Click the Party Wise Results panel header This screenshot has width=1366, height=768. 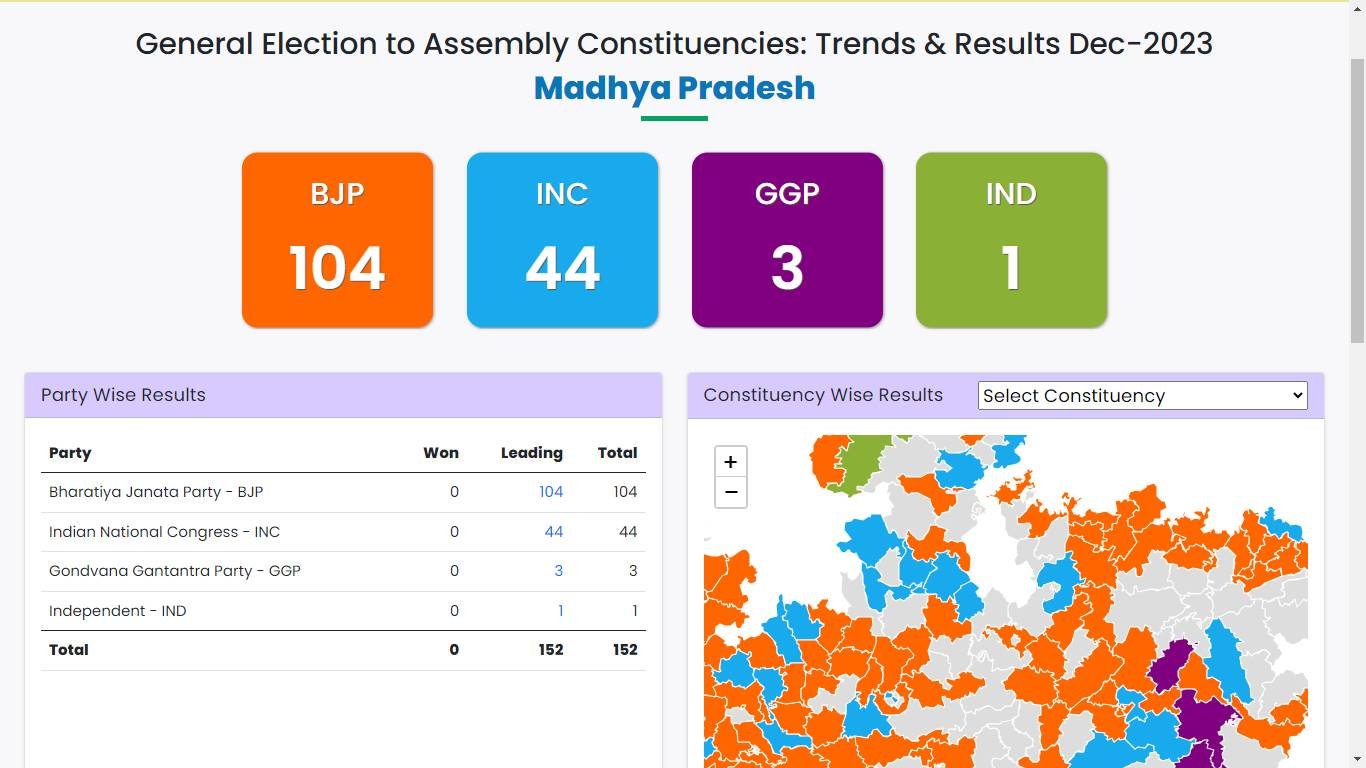(x=124, y=395)
